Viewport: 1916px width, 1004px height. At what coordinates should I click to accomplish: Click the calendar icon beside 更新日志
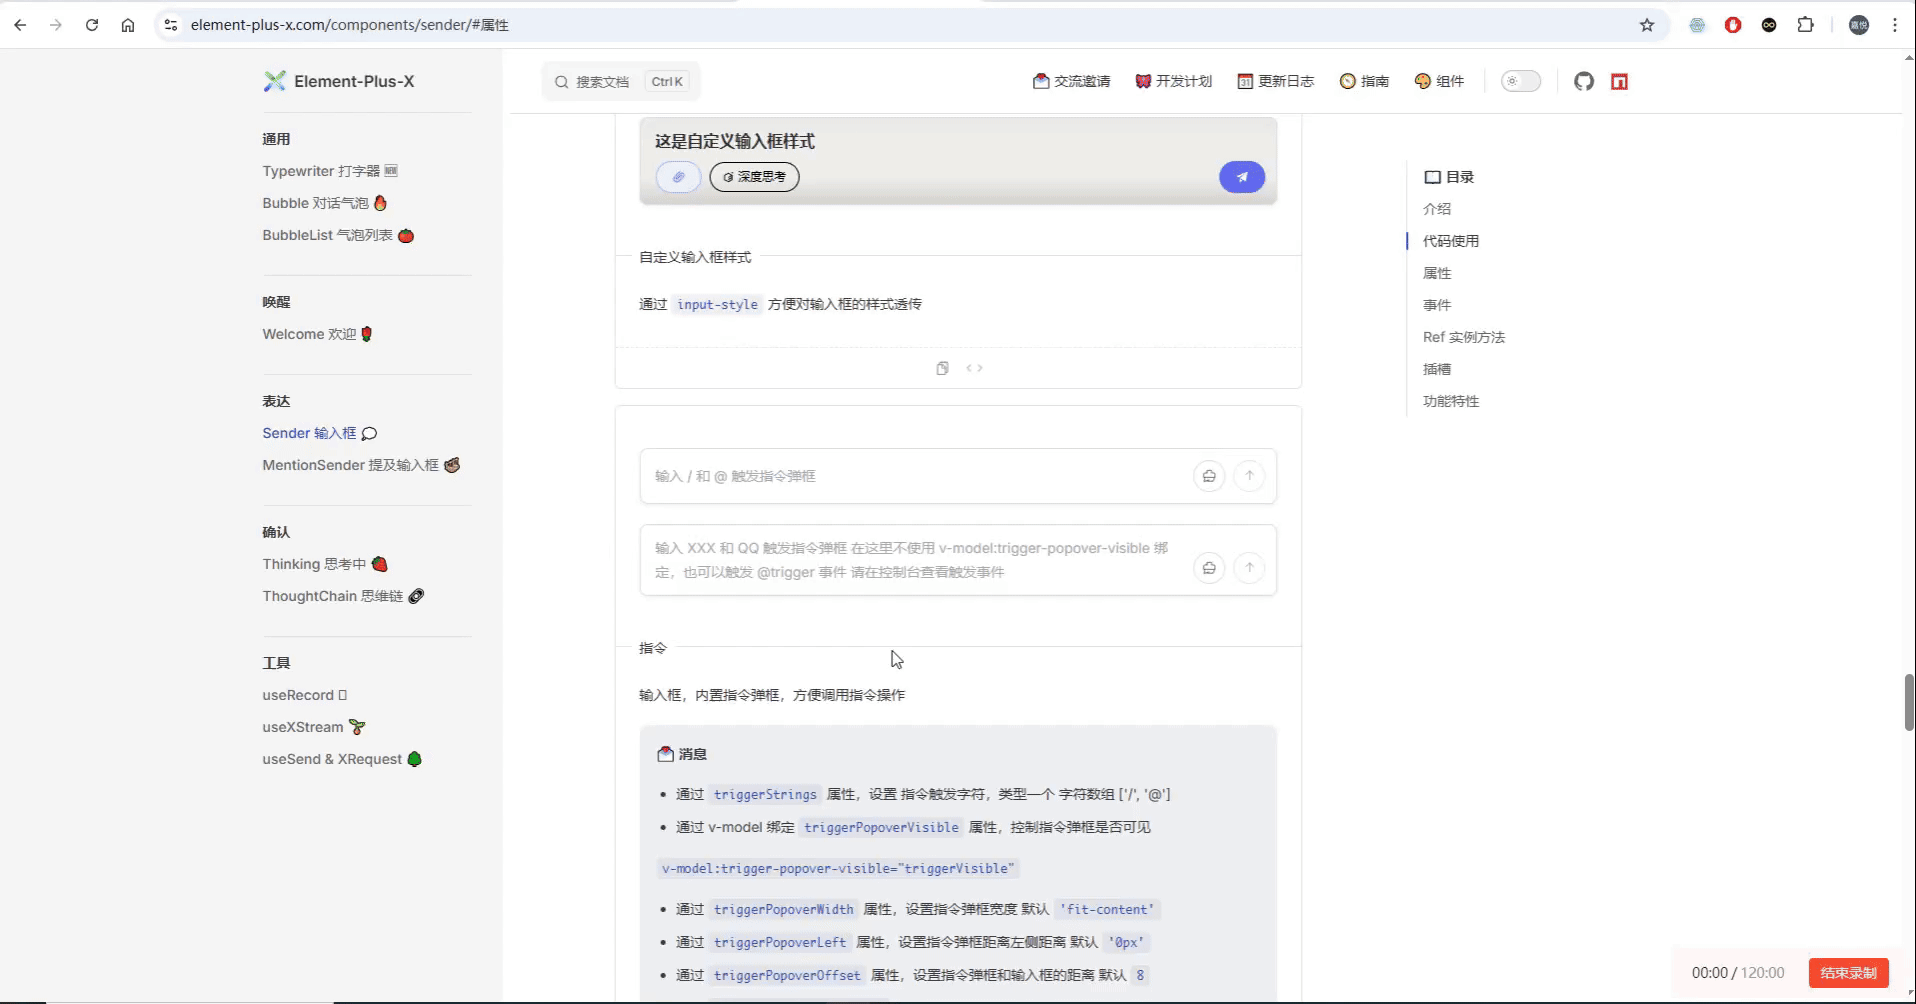pyautogui.click(x=1246, y=81)
